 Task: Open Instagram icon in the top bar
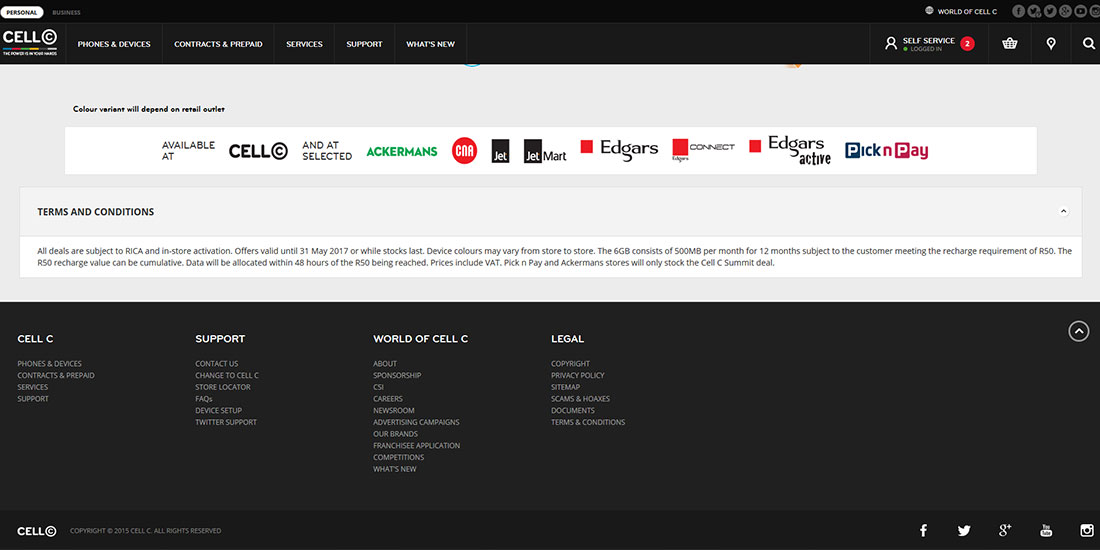pos(1096,11)
